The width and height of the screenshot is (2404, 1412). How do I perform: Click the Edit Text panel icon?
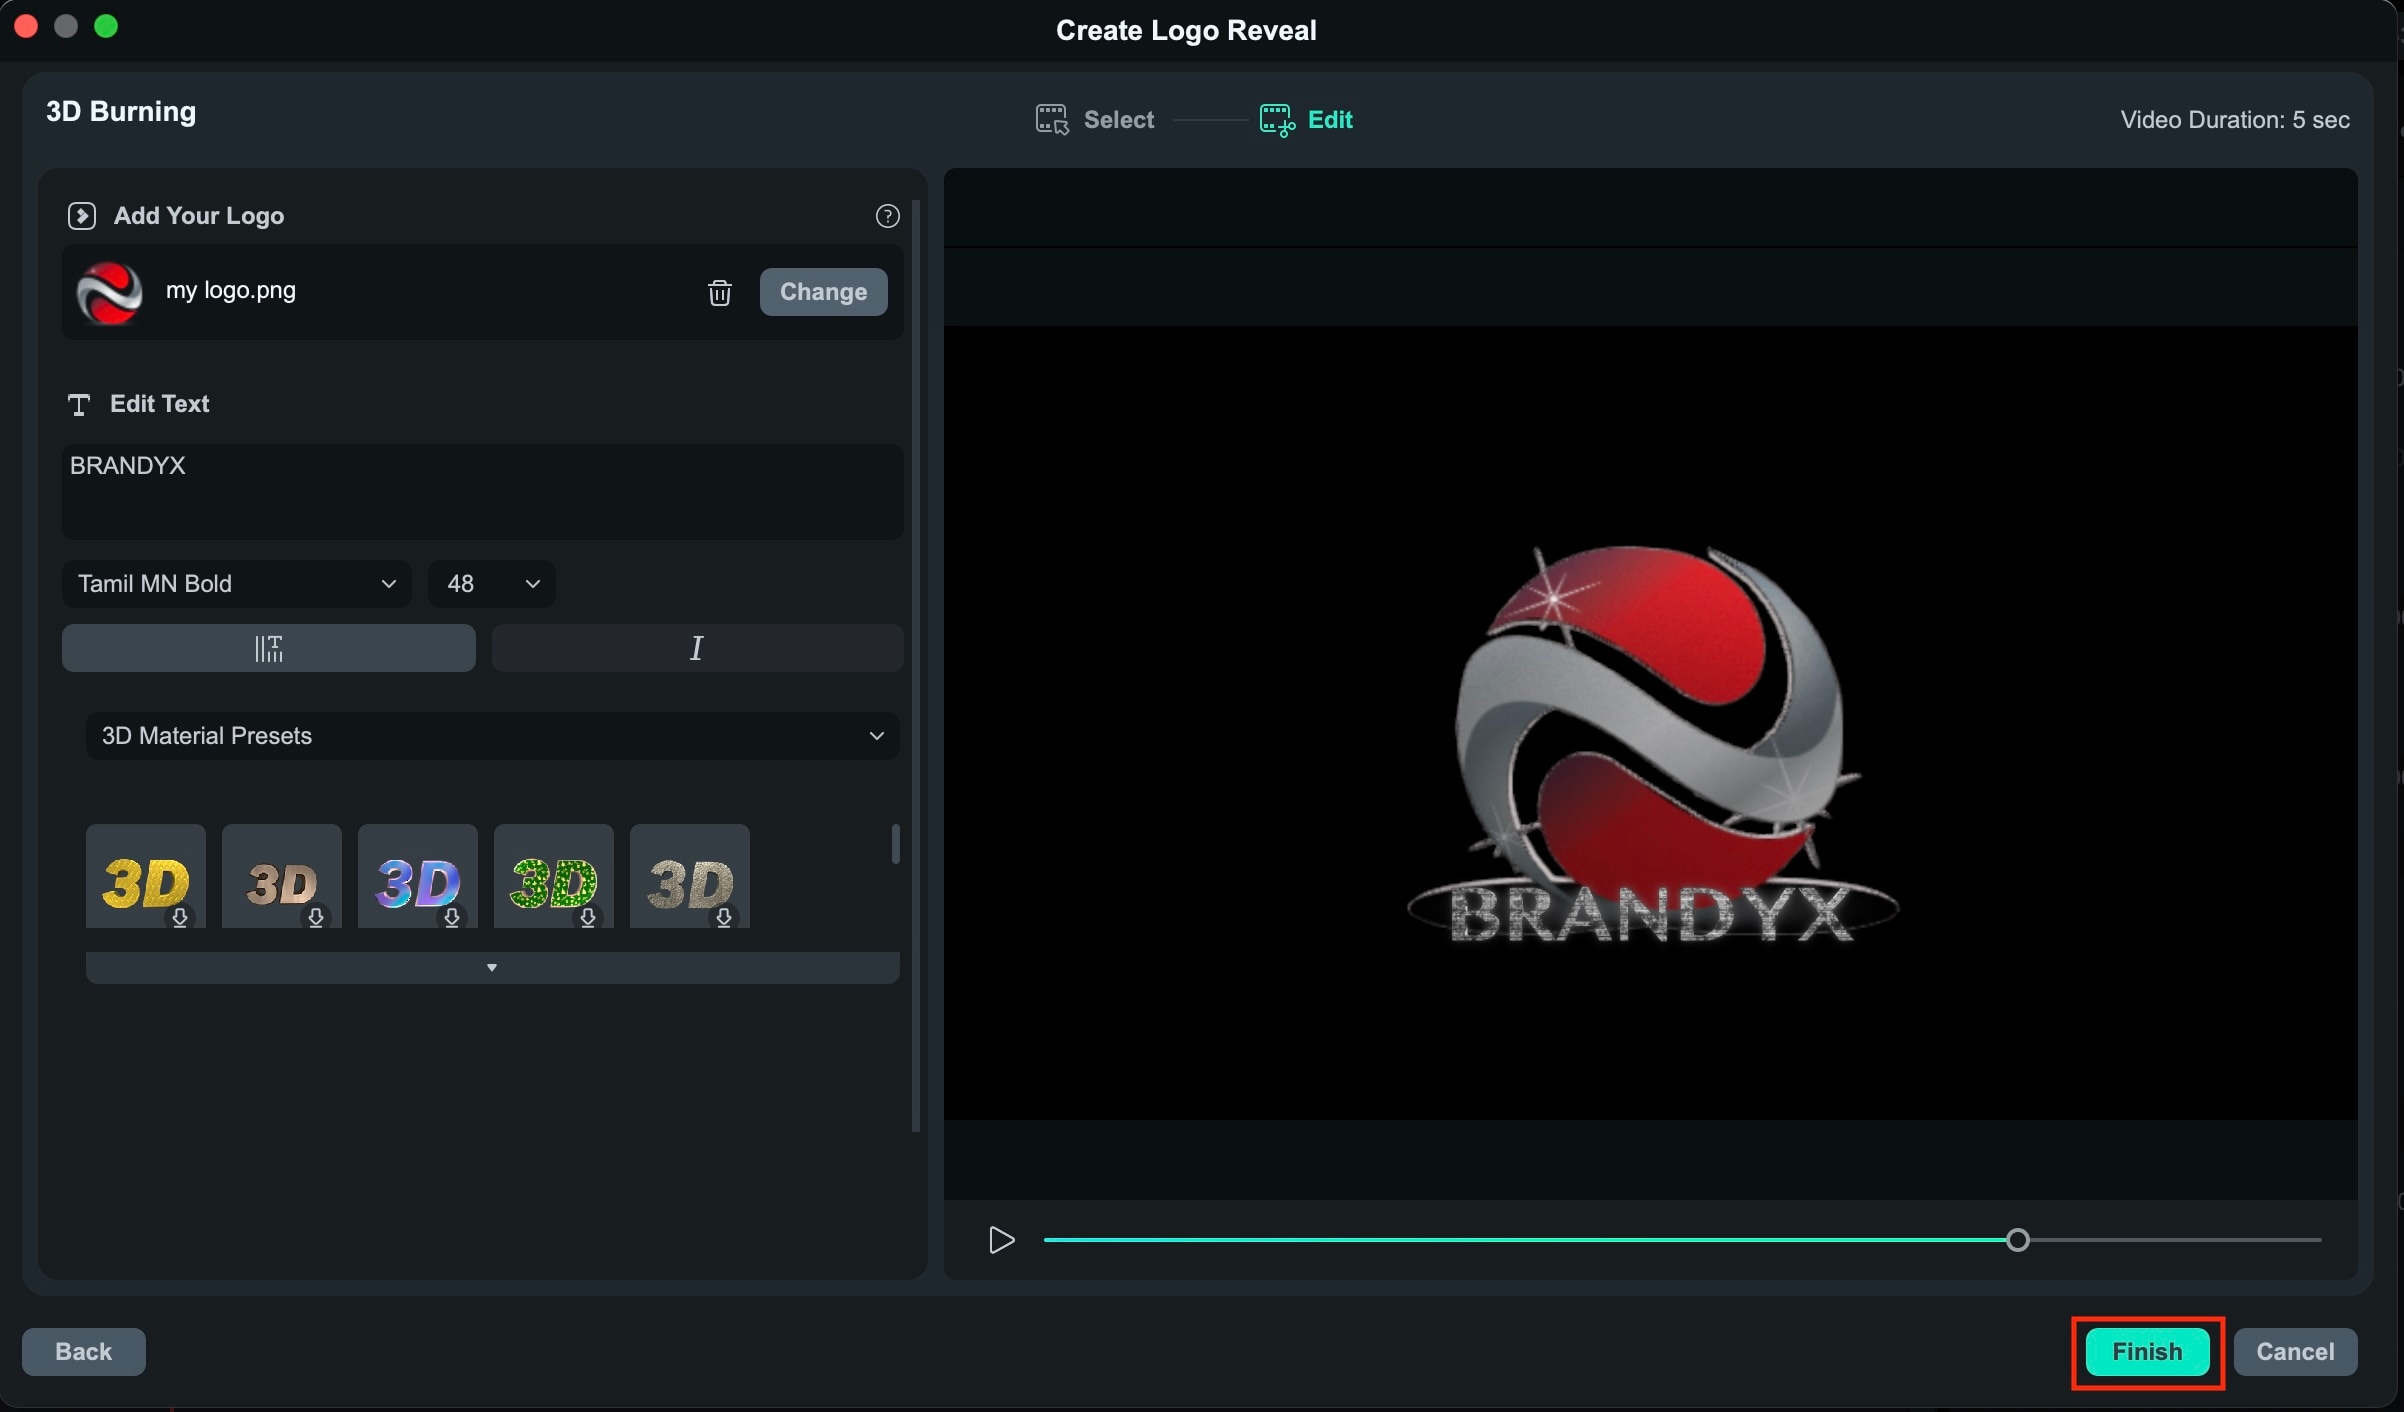pos(79,404)
